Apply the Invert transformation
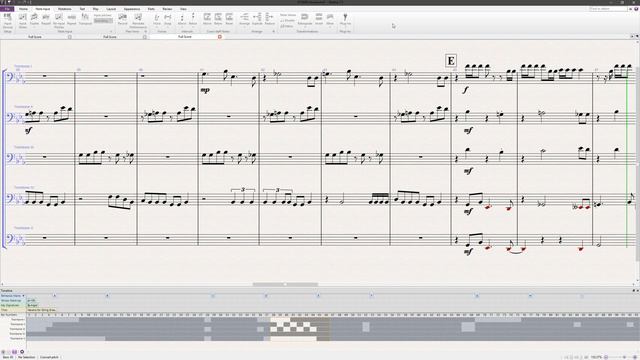 319,20
